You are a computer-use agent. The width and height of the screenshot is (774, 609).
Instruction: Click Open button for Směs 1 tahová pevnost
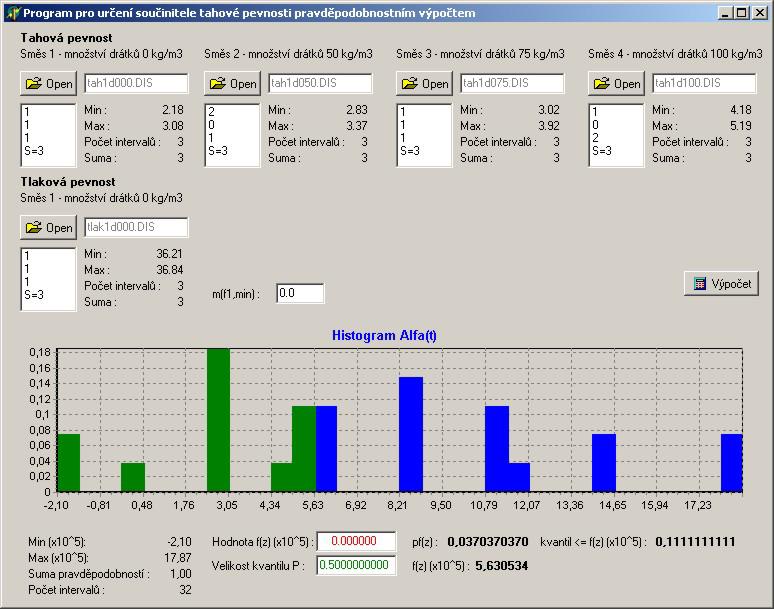[x=48, y=83]
